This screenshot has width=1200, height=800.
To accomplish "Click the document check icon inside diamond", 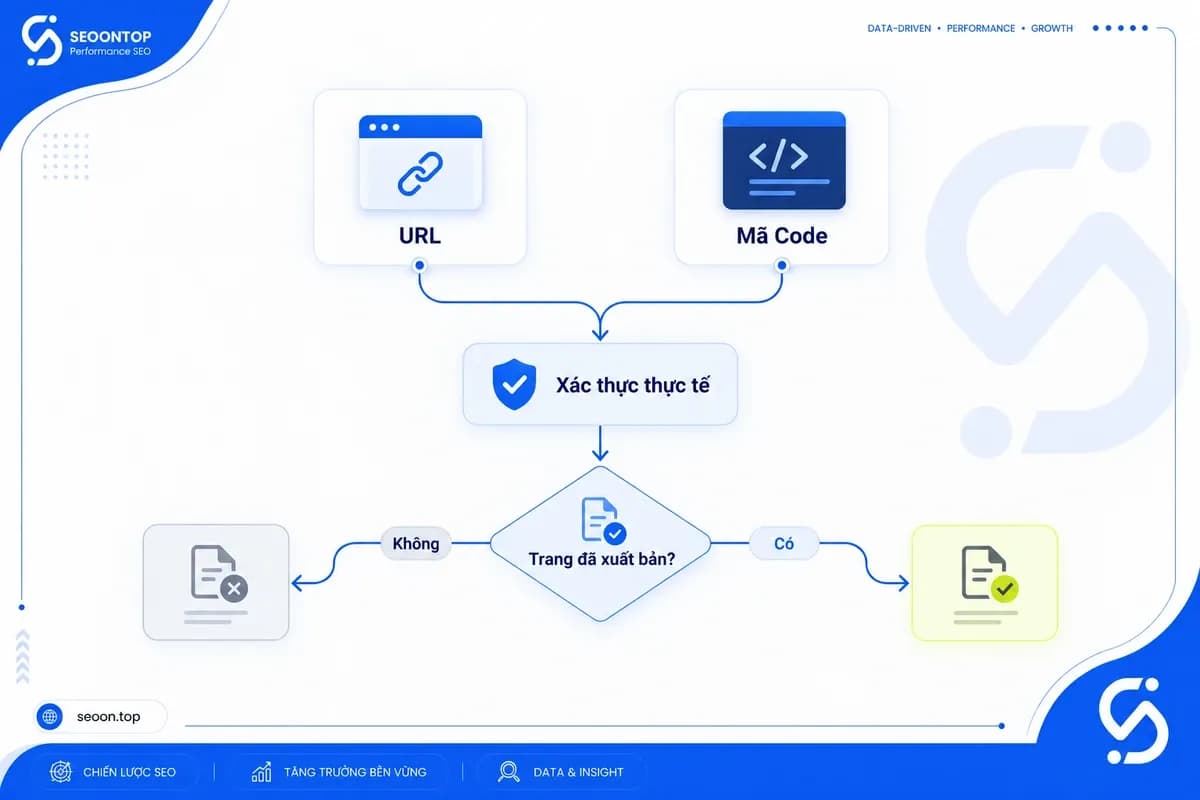I will (x=603, y=520).
